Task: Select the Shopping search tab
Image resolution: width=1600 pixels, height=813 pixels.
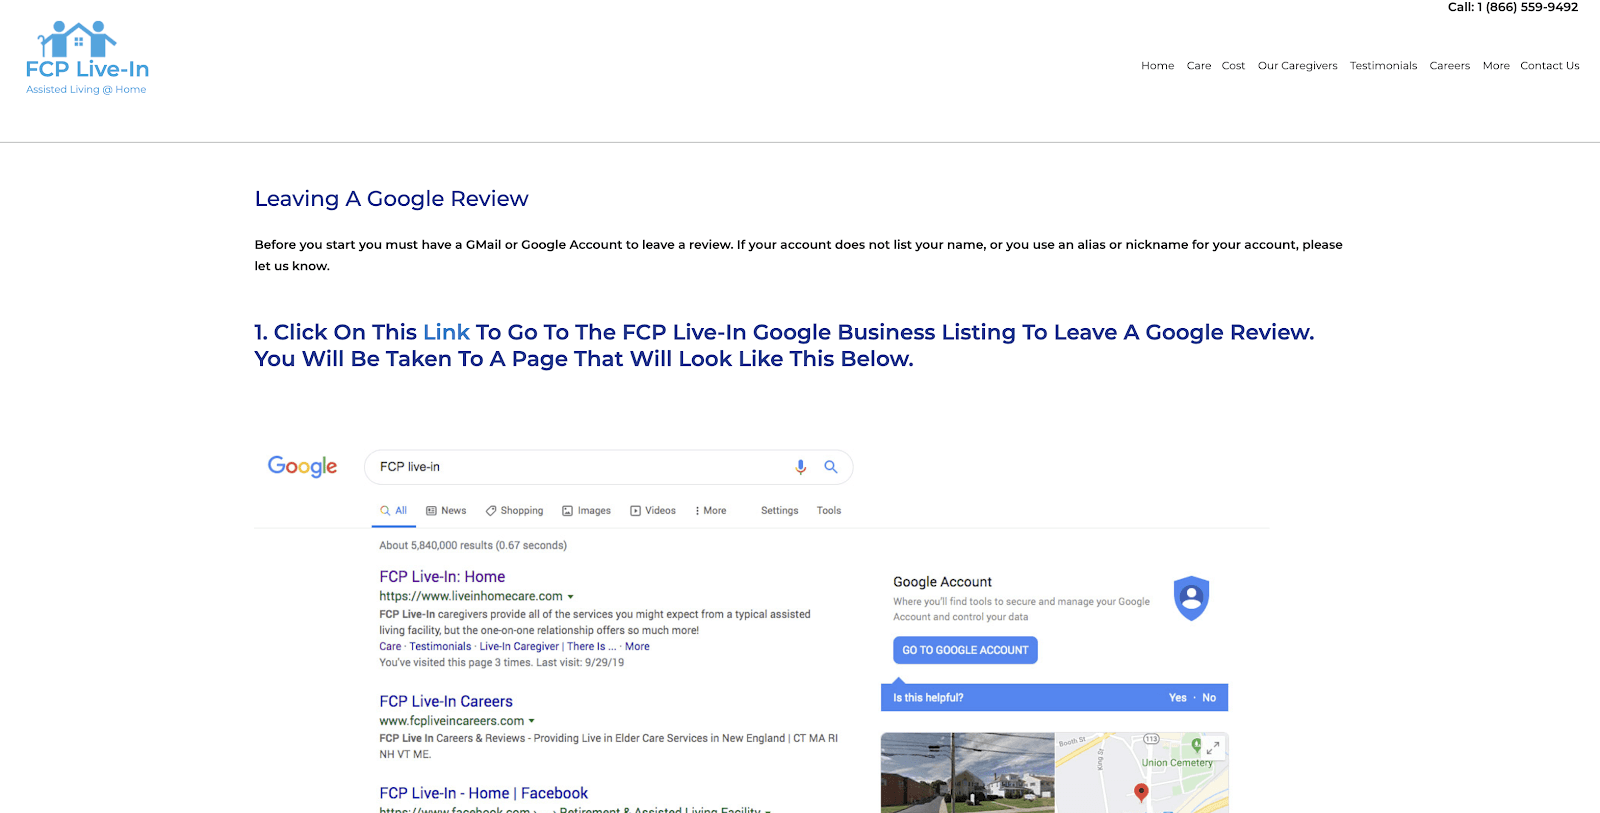Action: coord(514,511)
